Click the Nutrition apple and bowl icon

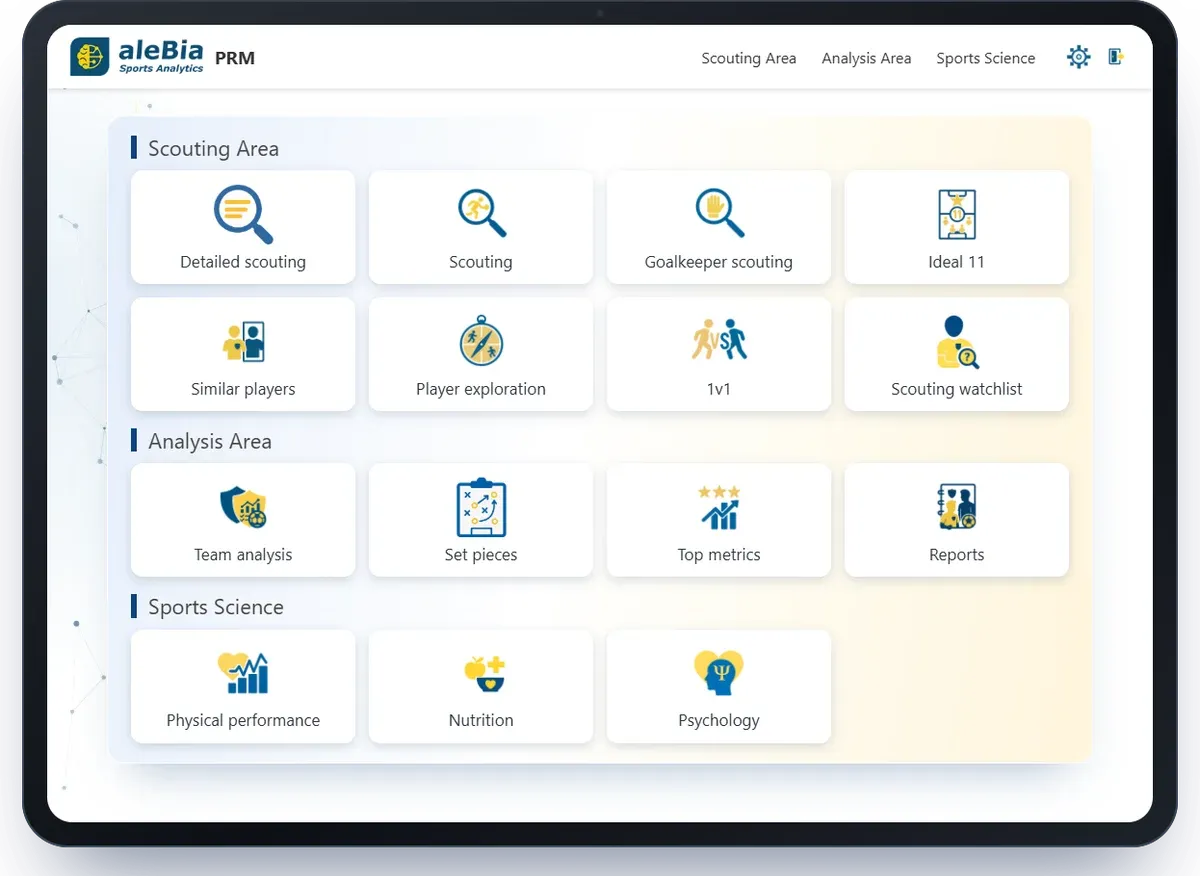tap(484, 673)
